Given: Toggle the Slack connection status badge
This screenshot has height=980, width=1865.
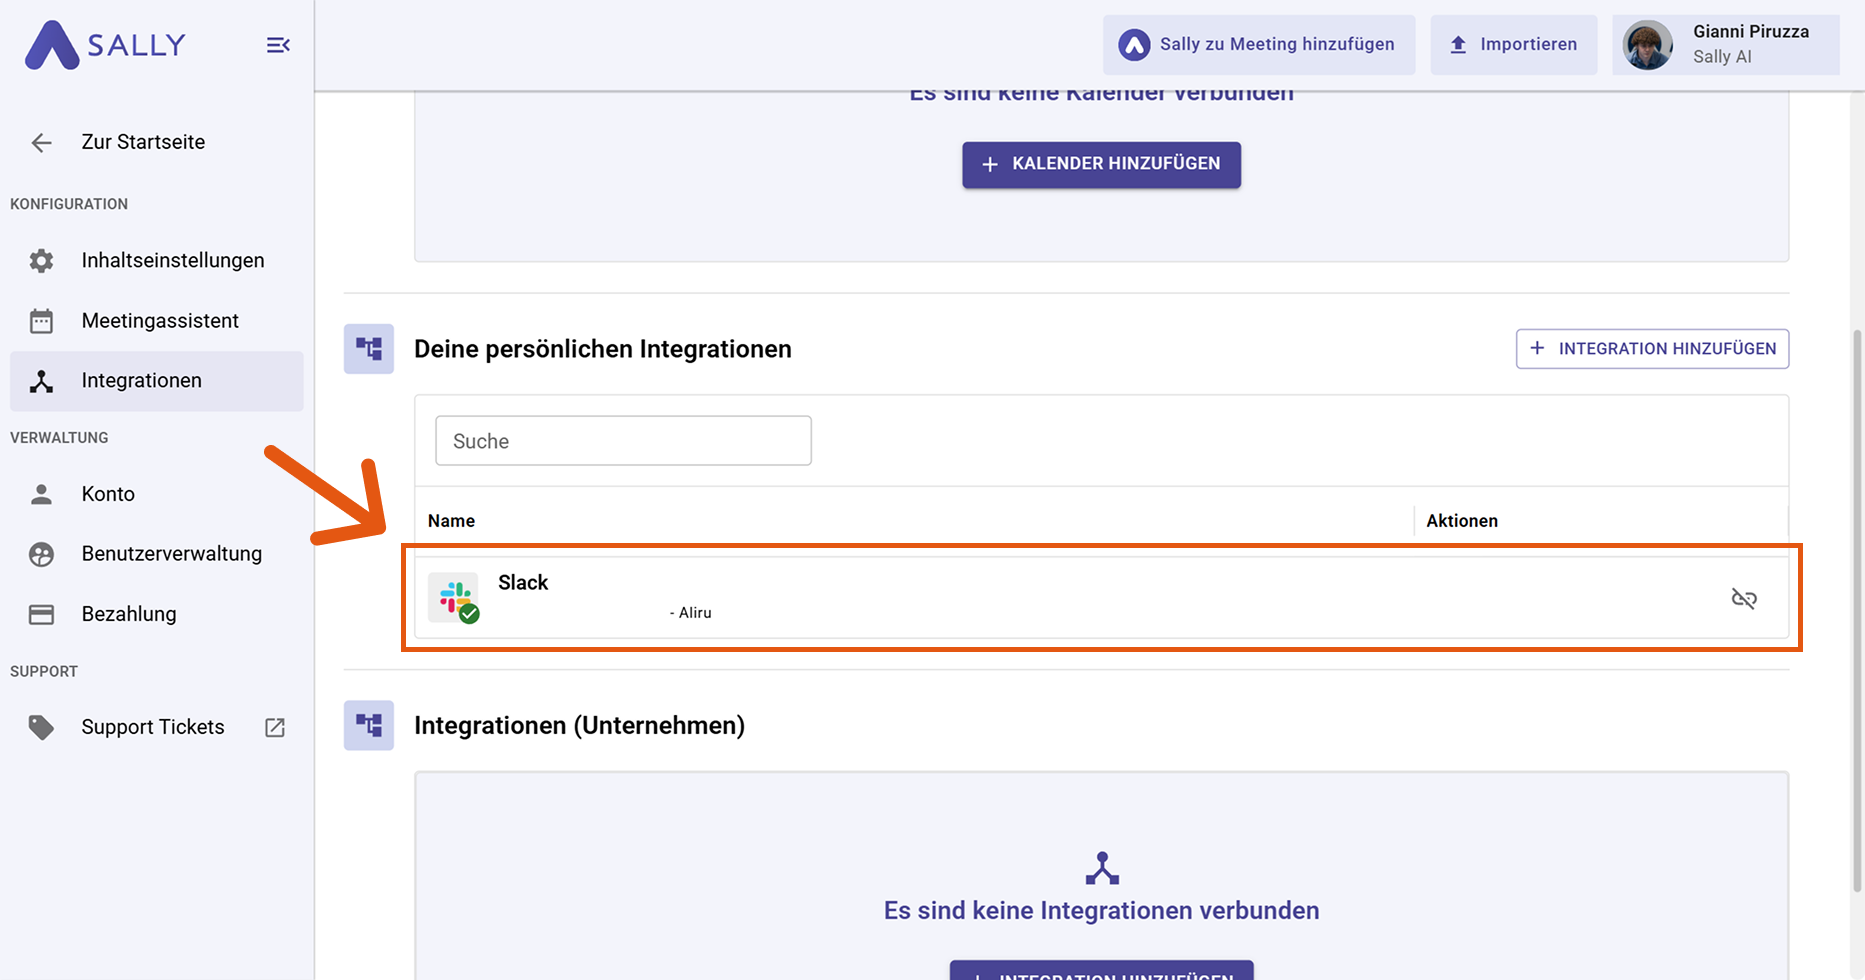Looking at the screenshot, I should [x=471, y=613].
